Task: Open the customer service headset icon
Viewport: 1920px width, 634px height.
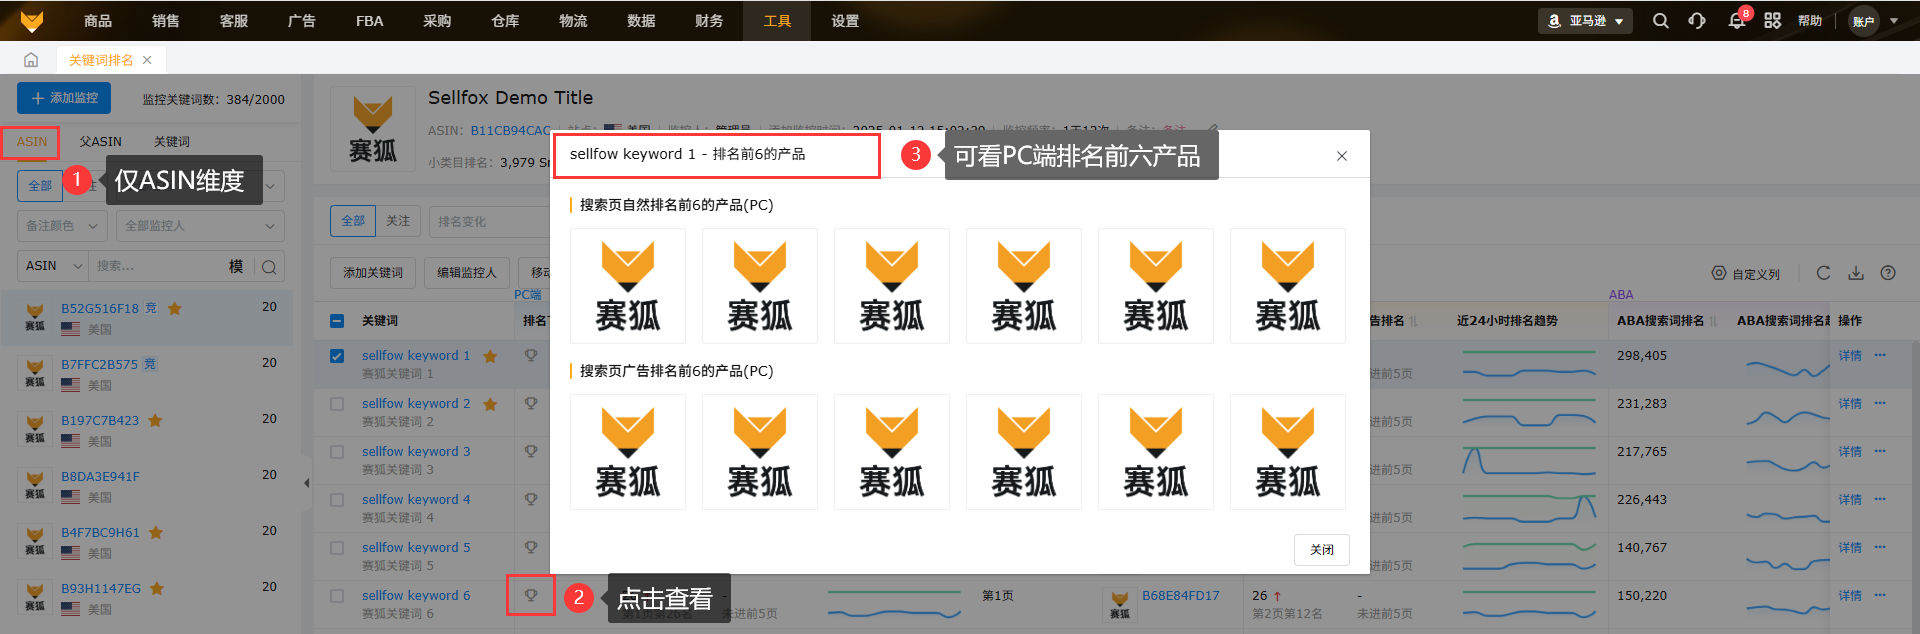Action: 1697,20
